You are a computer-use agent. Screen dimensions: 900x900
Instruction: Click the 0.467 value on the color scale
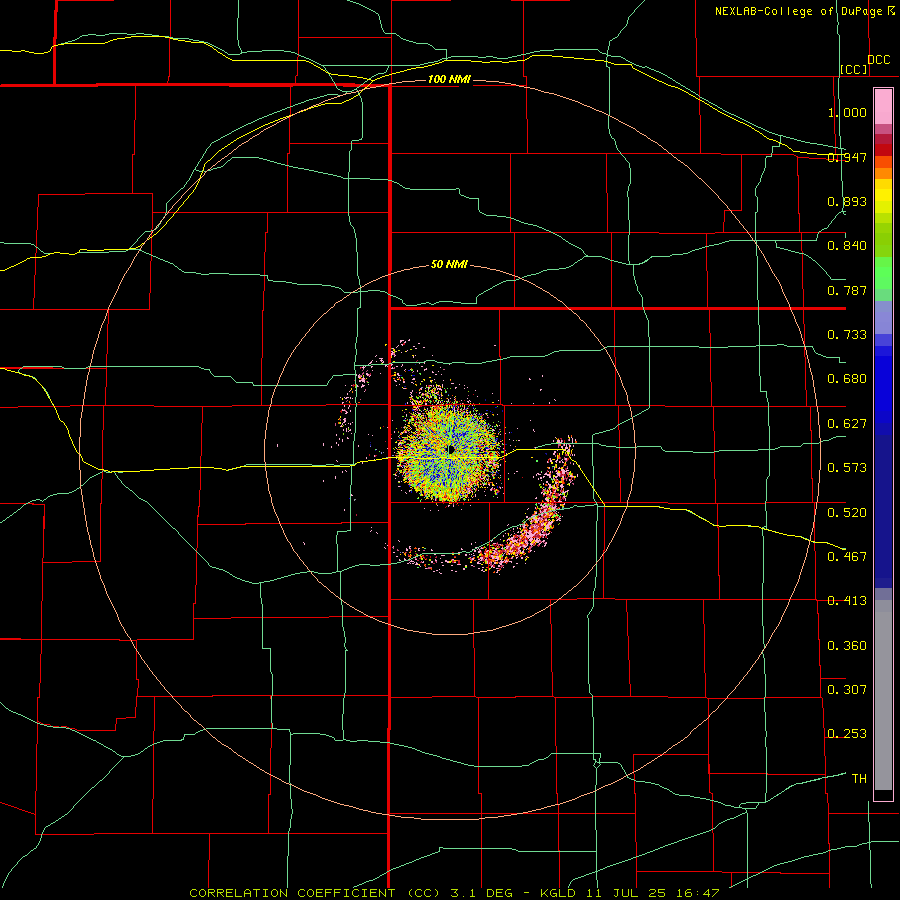(847, 556)
